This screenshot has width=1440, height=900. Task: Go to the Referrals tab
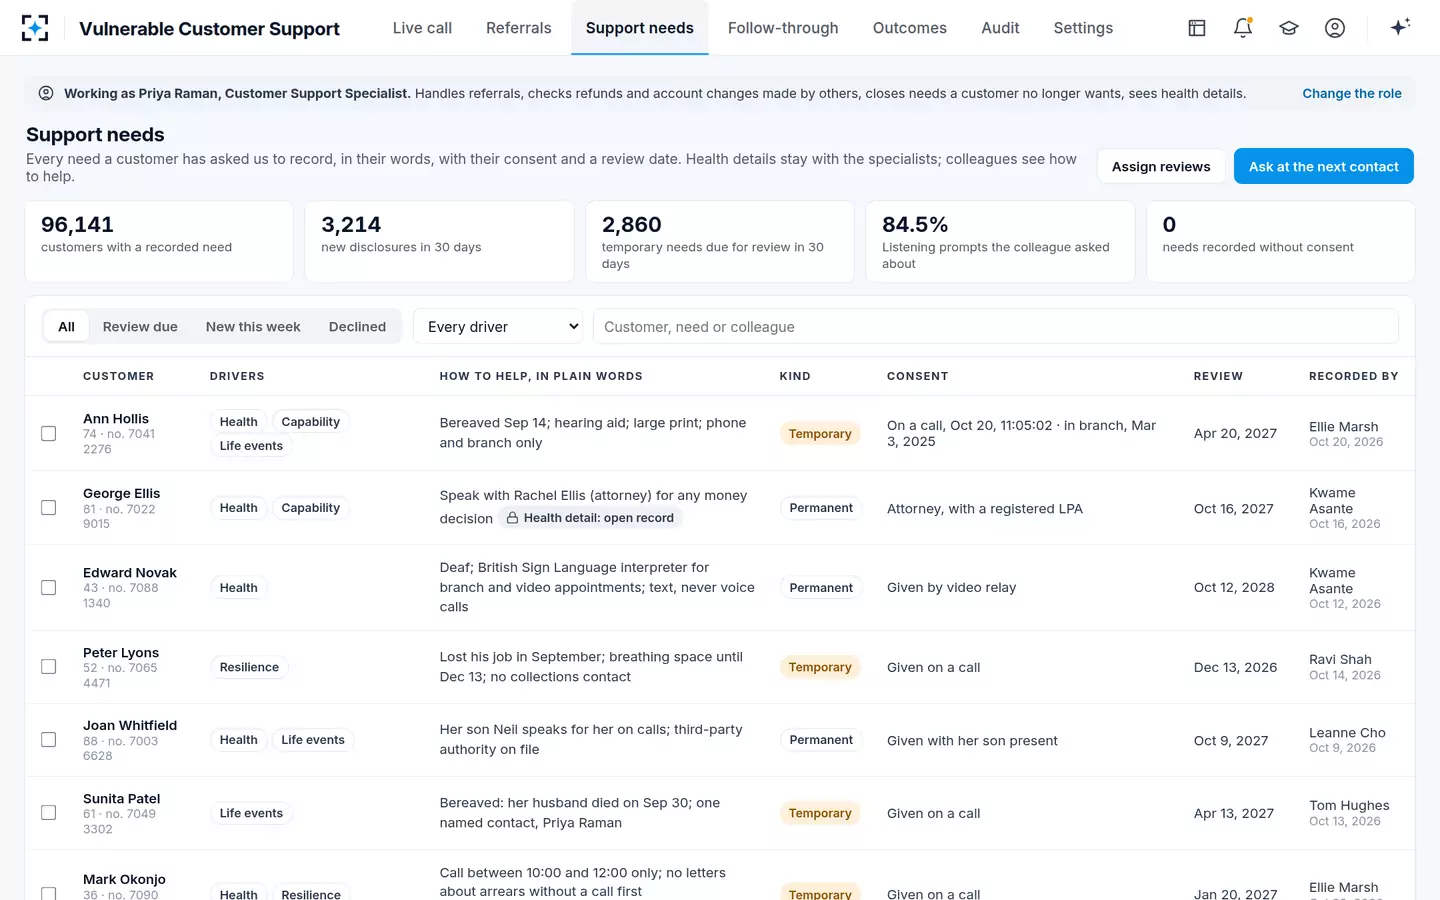coord(518,28)
